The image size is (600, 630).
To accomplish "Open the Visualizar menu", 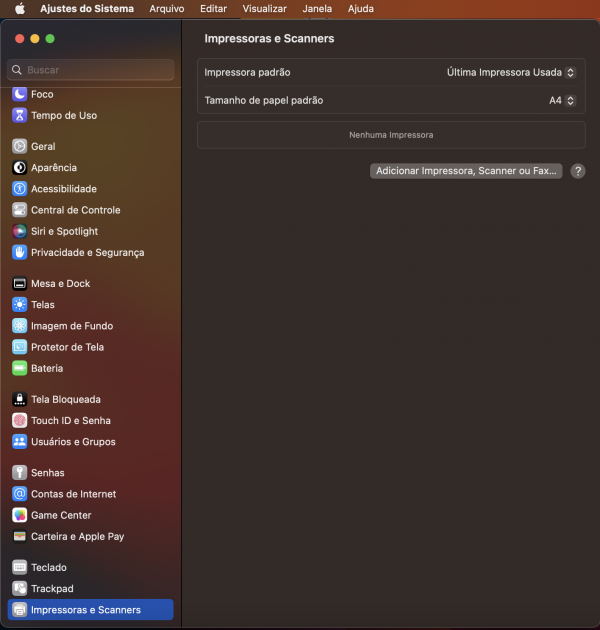I will 264,8.
